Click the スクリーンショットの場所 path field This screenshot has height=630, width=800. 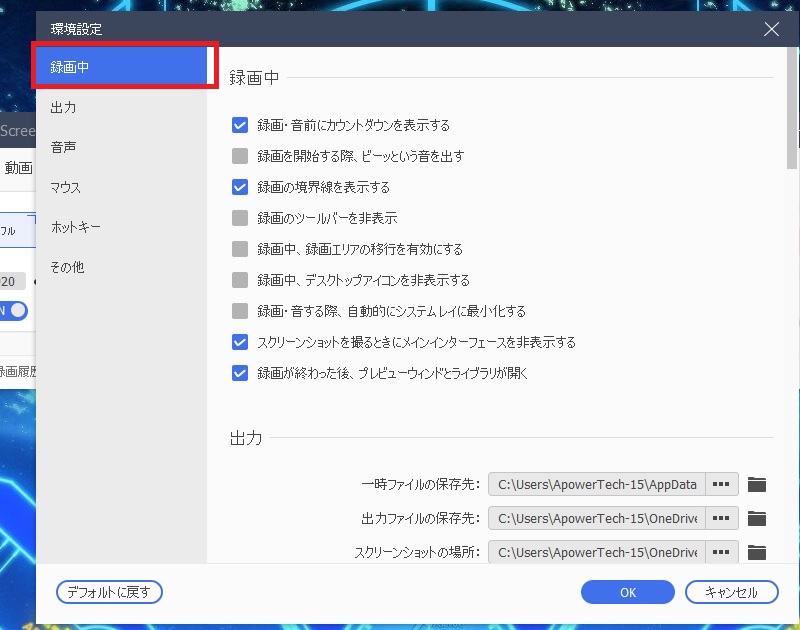(x=597, y=552)
